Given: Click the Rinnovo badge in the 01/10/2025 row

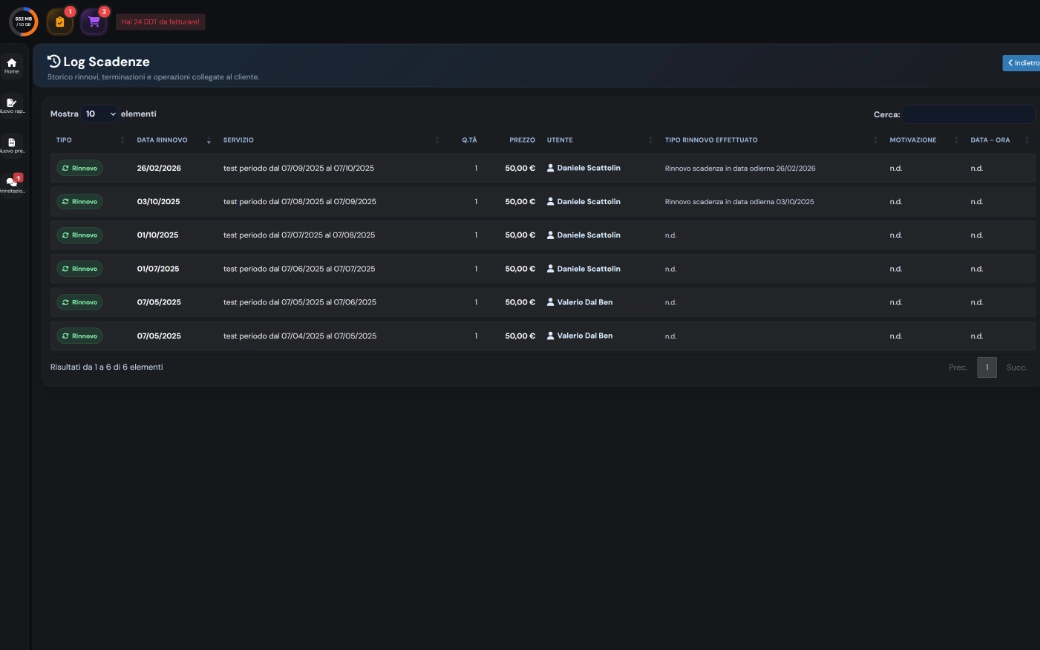Looking at the screenshot, I should (x=80, y=235).
